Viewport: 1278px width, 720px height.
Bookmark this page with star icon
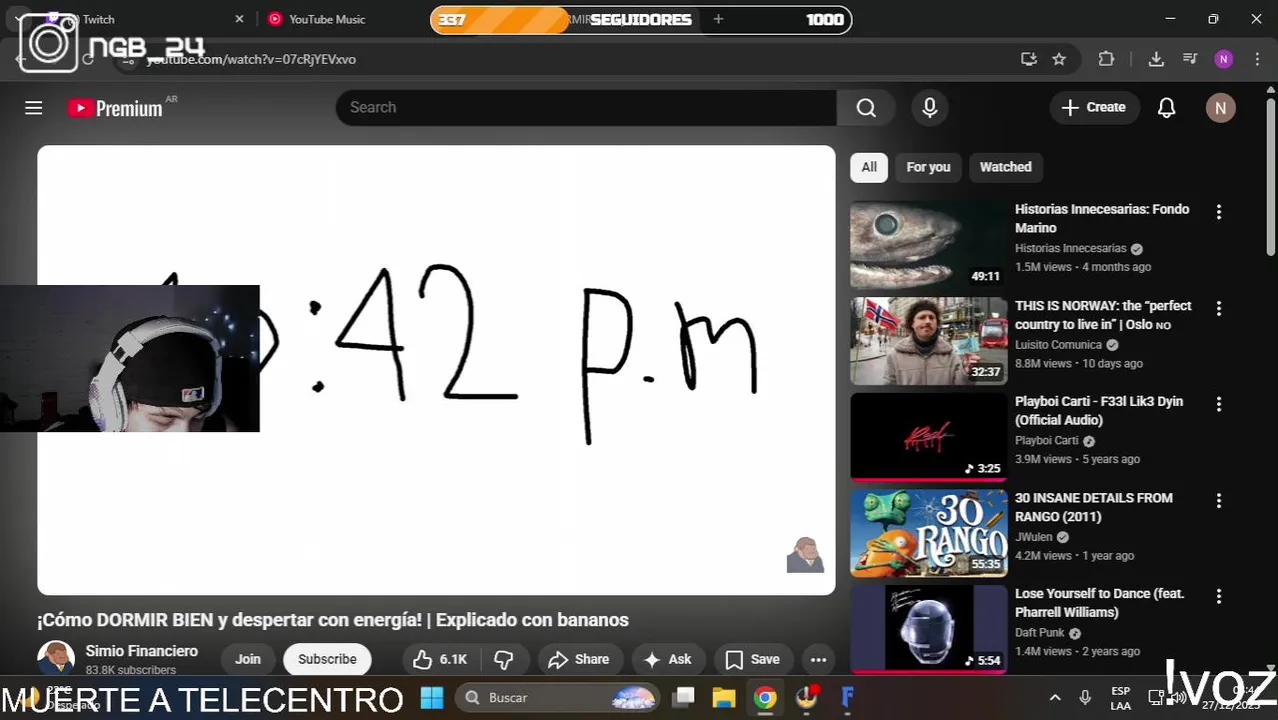tap(1059, 59)
